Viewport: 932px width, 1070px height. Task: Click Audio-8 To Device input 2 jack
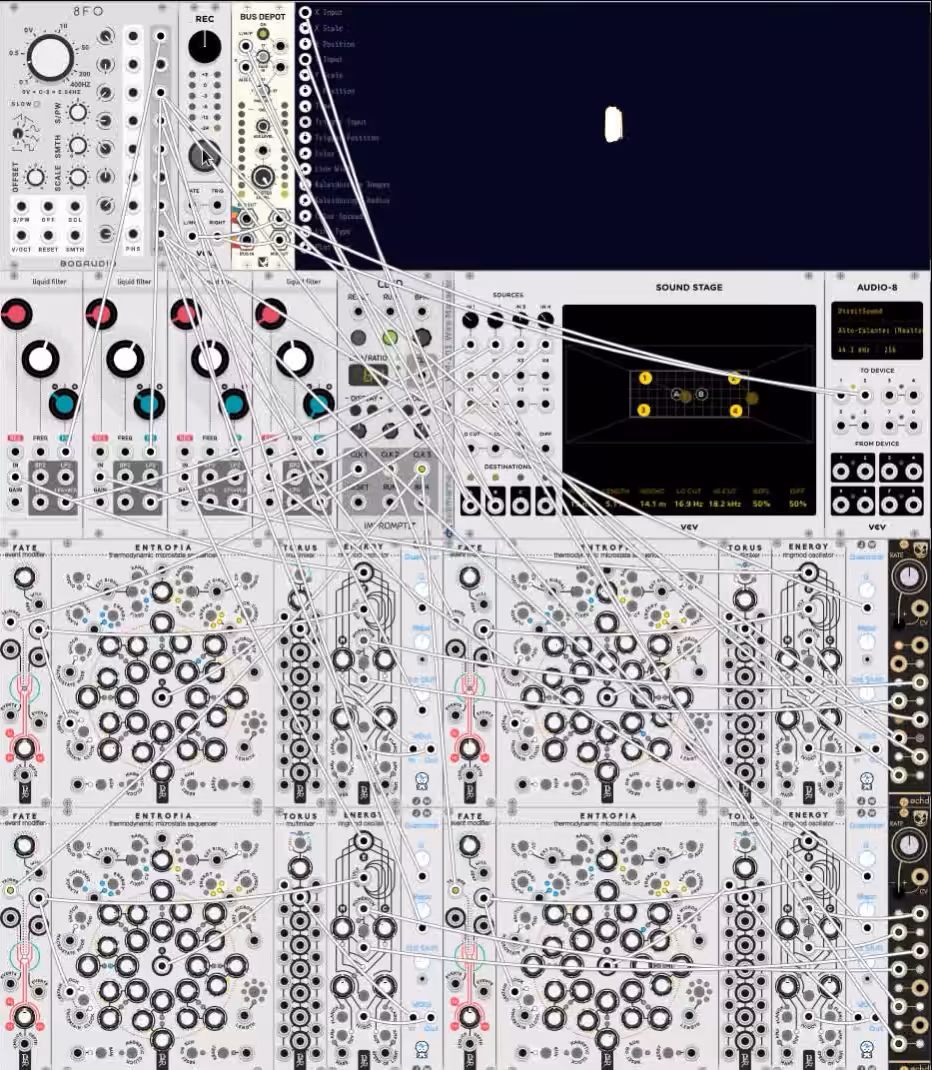pyautogui.click(x=865, y=395)
